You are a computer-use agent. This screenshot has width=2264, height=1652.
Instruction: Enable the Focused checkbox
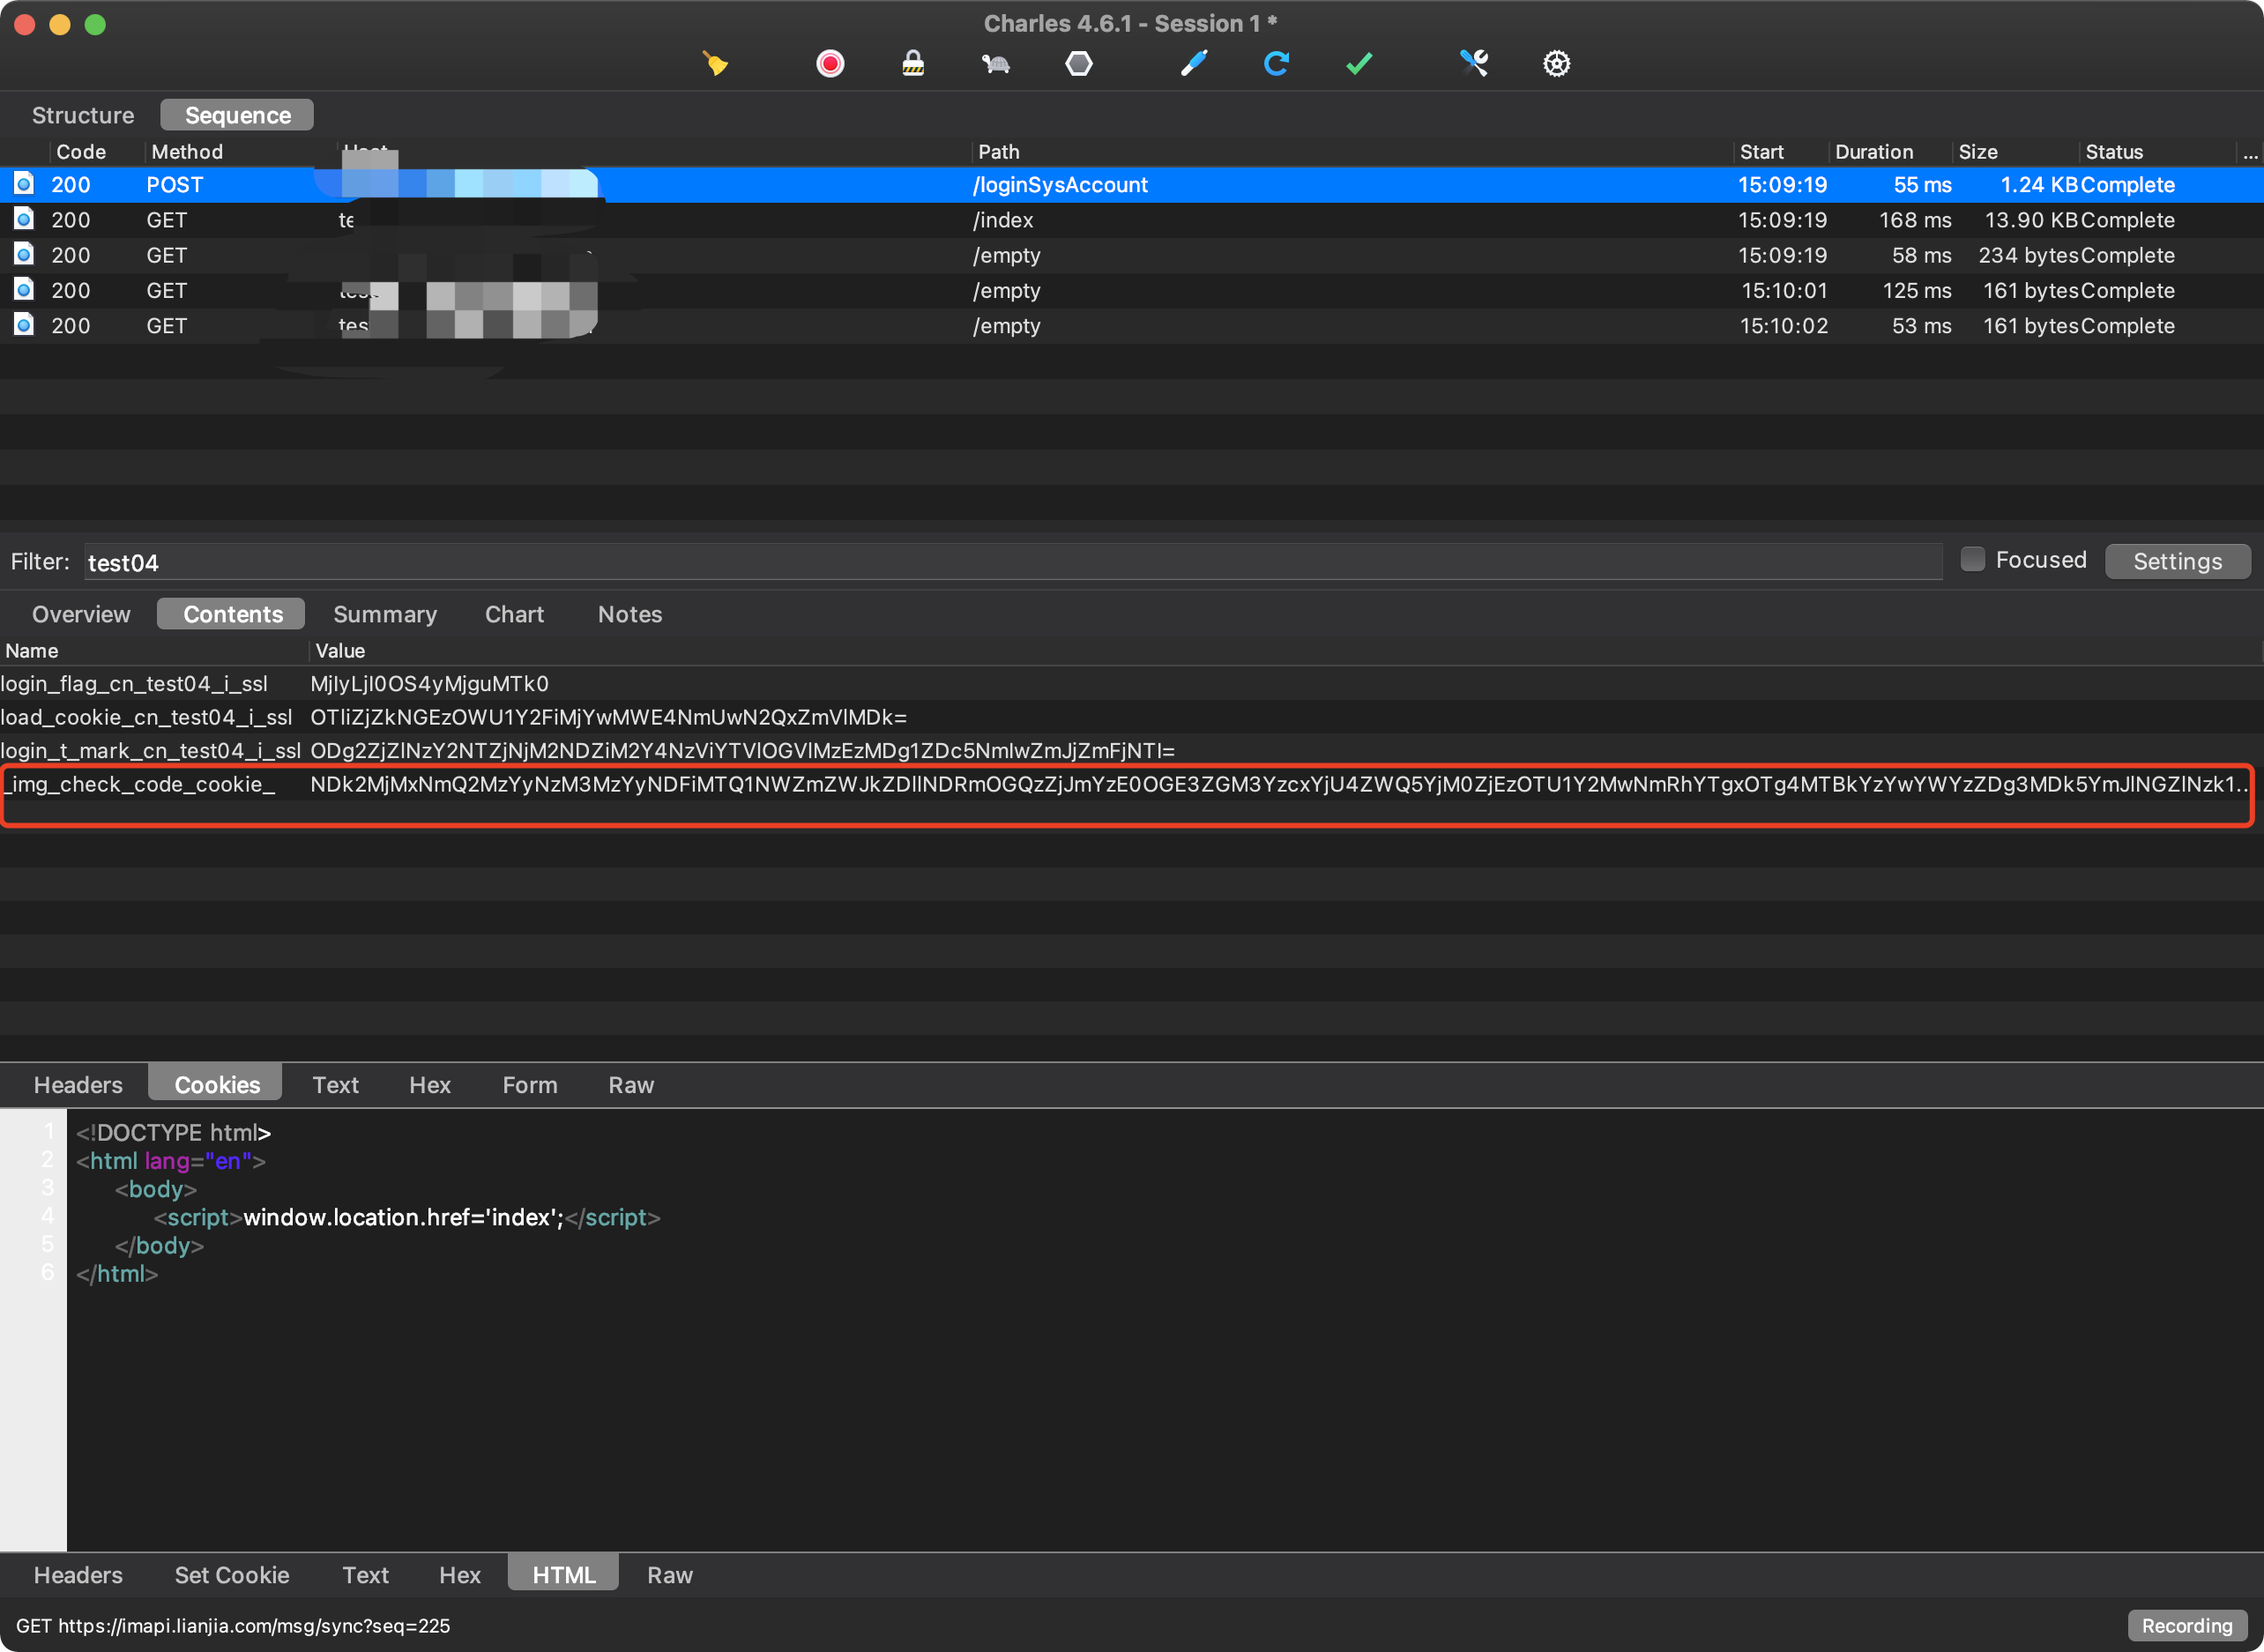[1972, 559]
